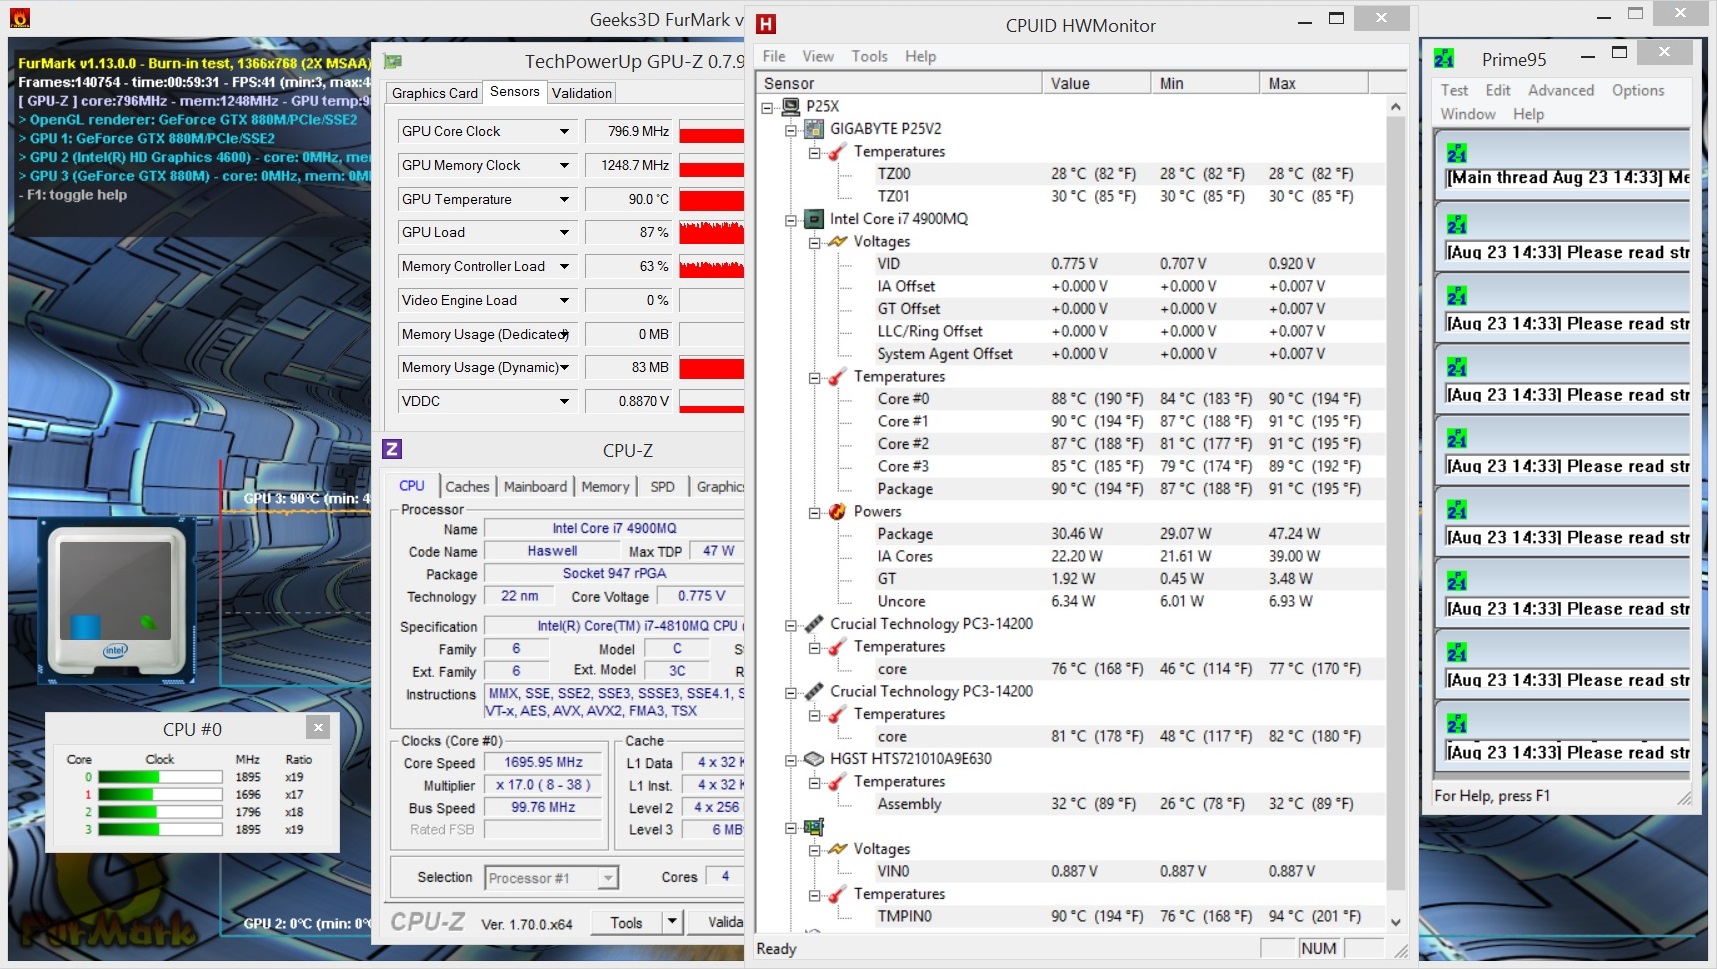Close the CPU #0 clock popup
The image size is (1717, 969).
click(x=318, y=728)
